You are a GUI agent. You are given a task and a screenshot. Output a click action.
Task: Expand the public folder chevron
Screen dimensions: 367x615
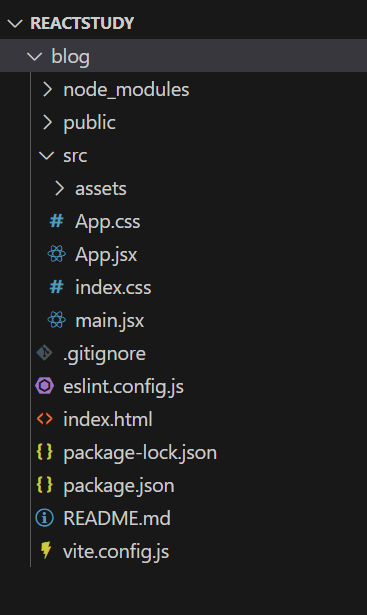click(47, 122)
